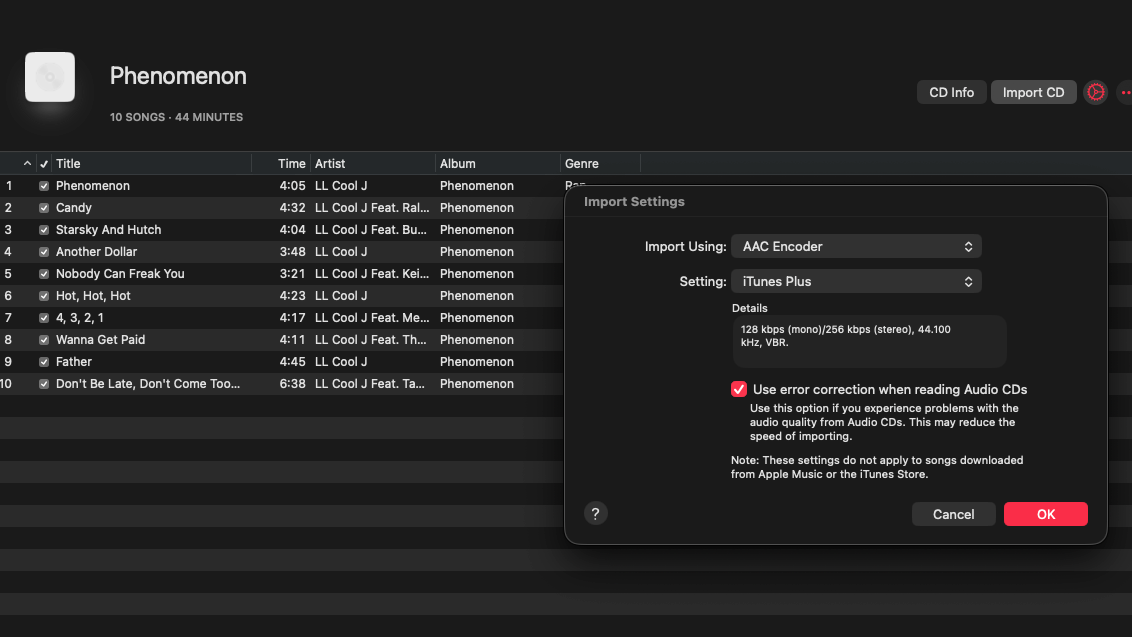Image resolution: width=1132 pixels, height=637 pixels.
Task: Uncheck the Father track checkbox
Action: tap(44, 362)
